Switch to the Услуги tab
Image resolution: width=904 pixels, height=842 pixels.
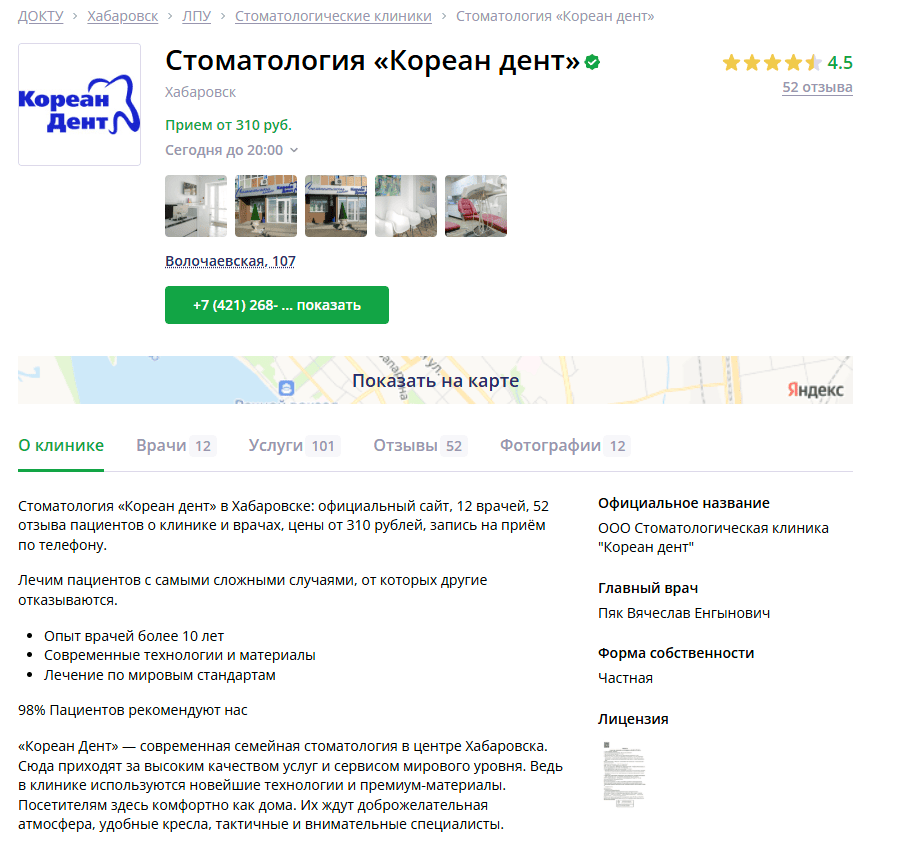293,446
